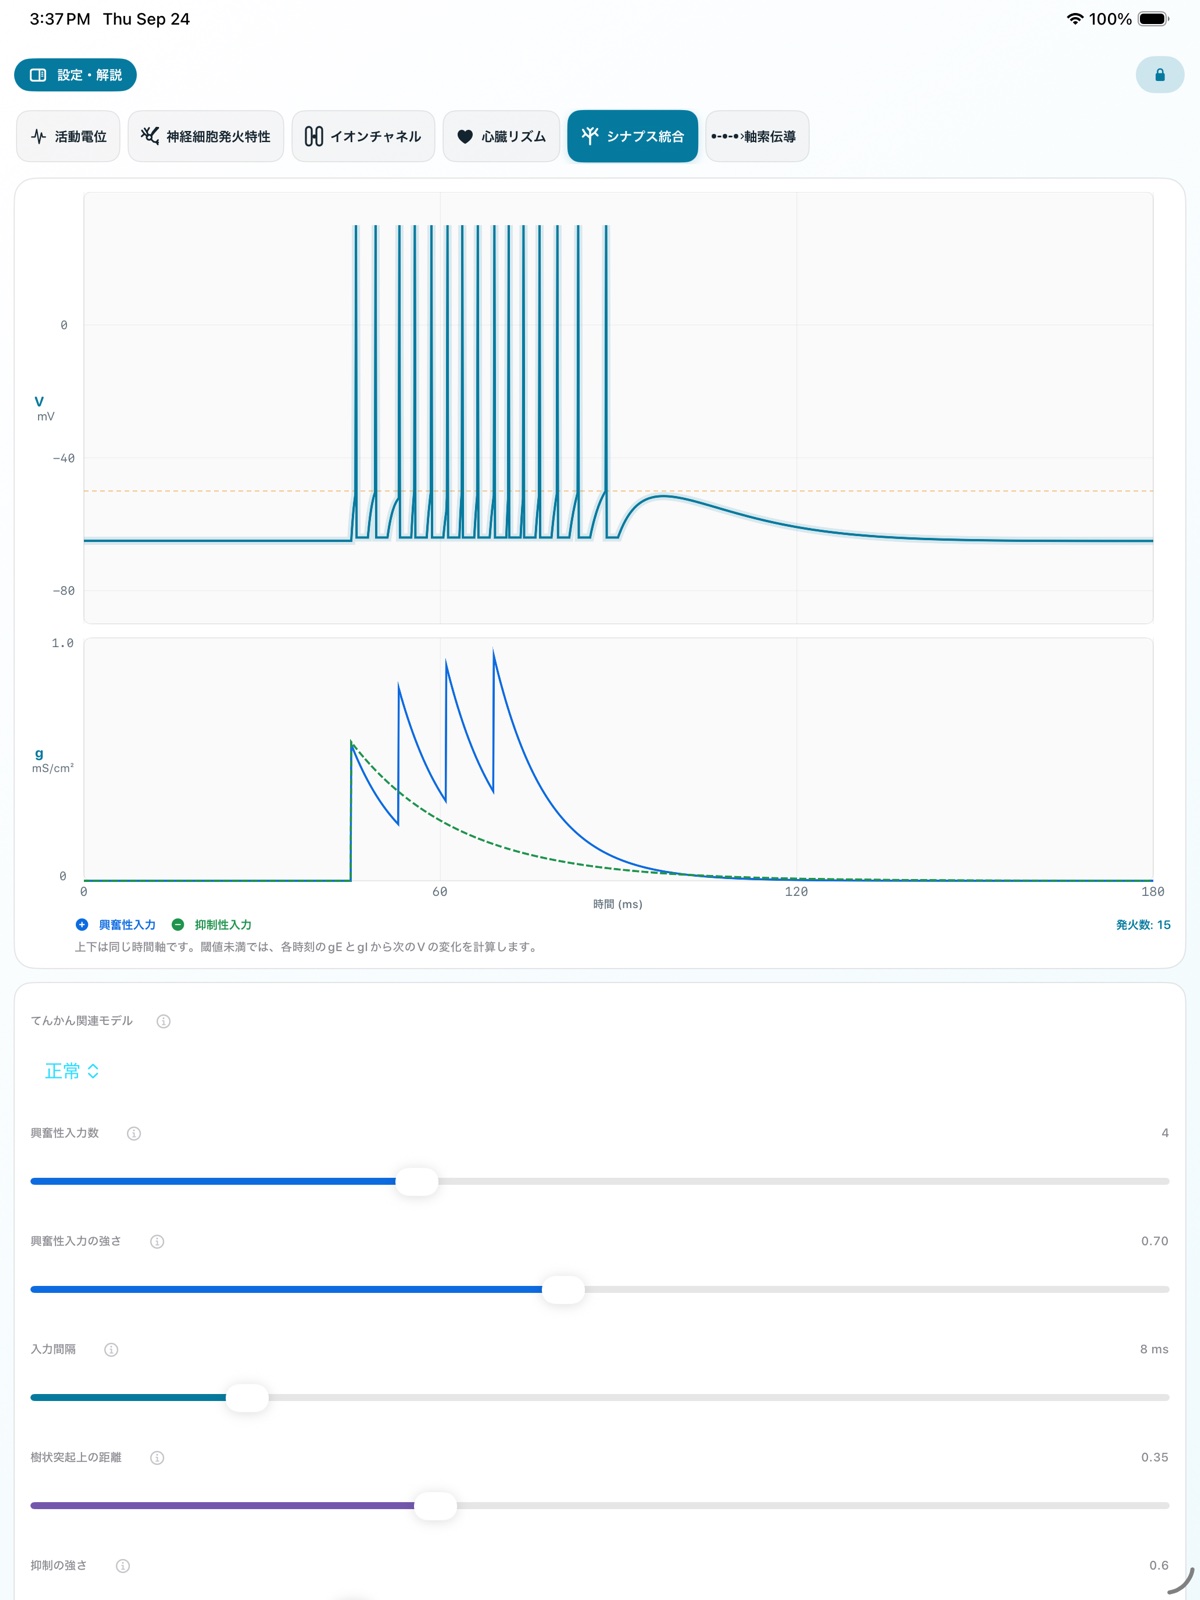Toggle the 興奮性入力 legend entry
This screenshot has height=1600, width=1200.
116,925
